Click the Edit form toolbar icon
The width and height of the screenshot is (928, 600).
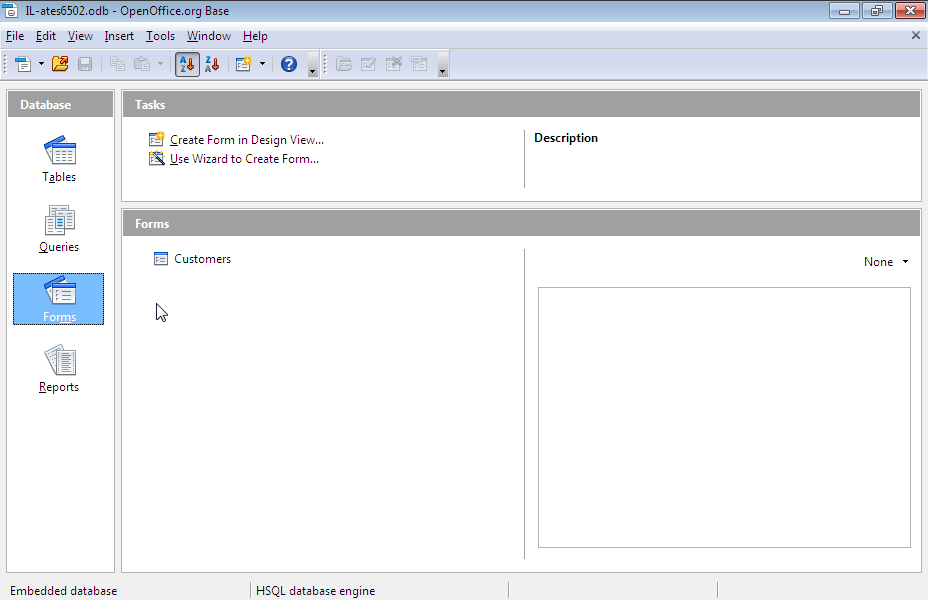pos(368,64)
